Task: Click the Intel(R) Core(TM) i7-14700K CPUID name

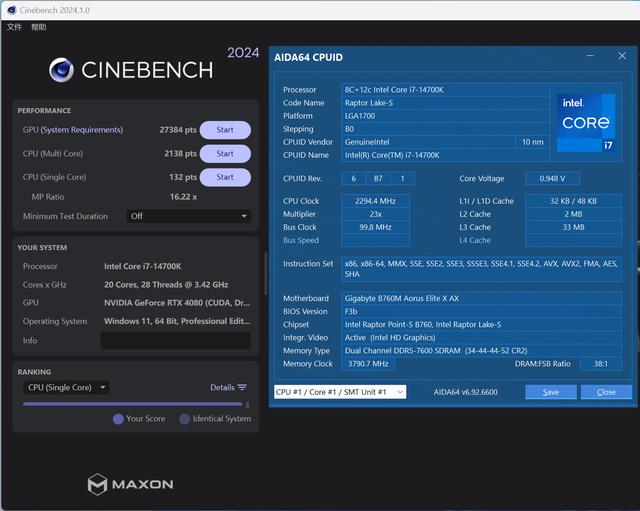Action: point(445,155)
